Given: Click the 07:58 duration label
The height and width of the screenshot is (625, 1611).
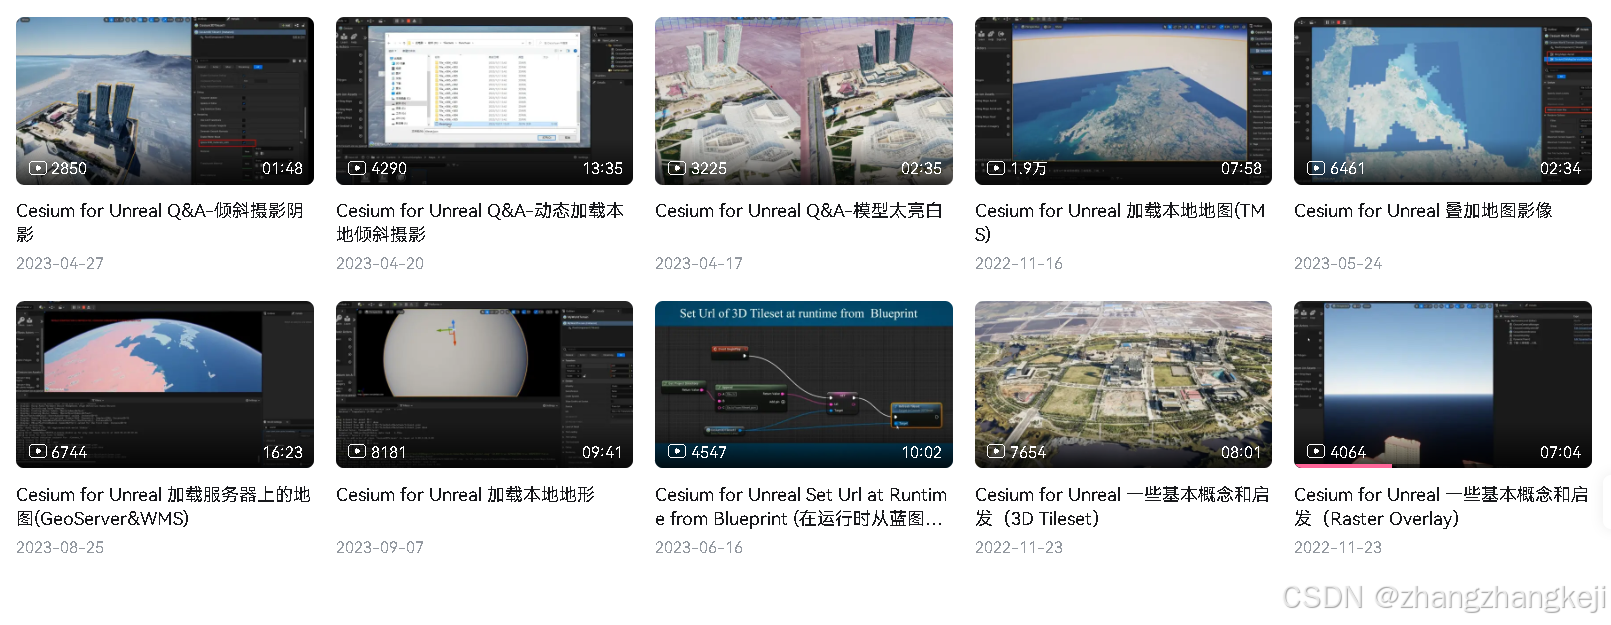Looking at the screenshot, I should [x=1241, y=168].
